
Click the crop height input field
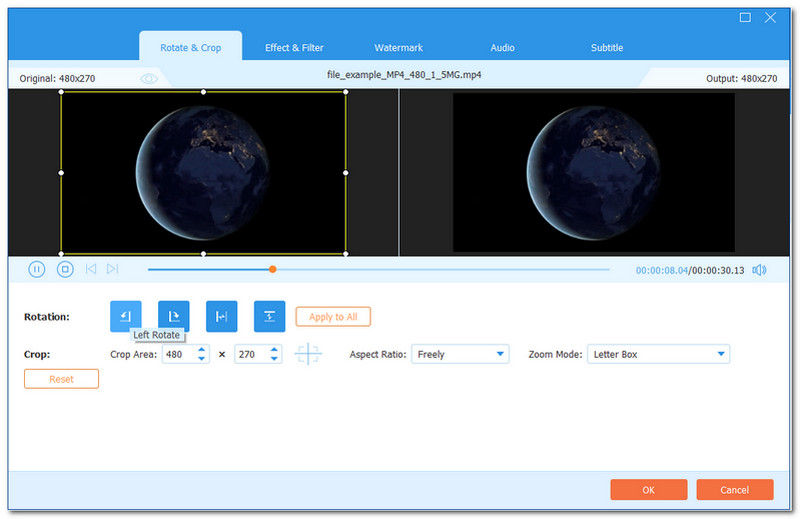[250, 354]
